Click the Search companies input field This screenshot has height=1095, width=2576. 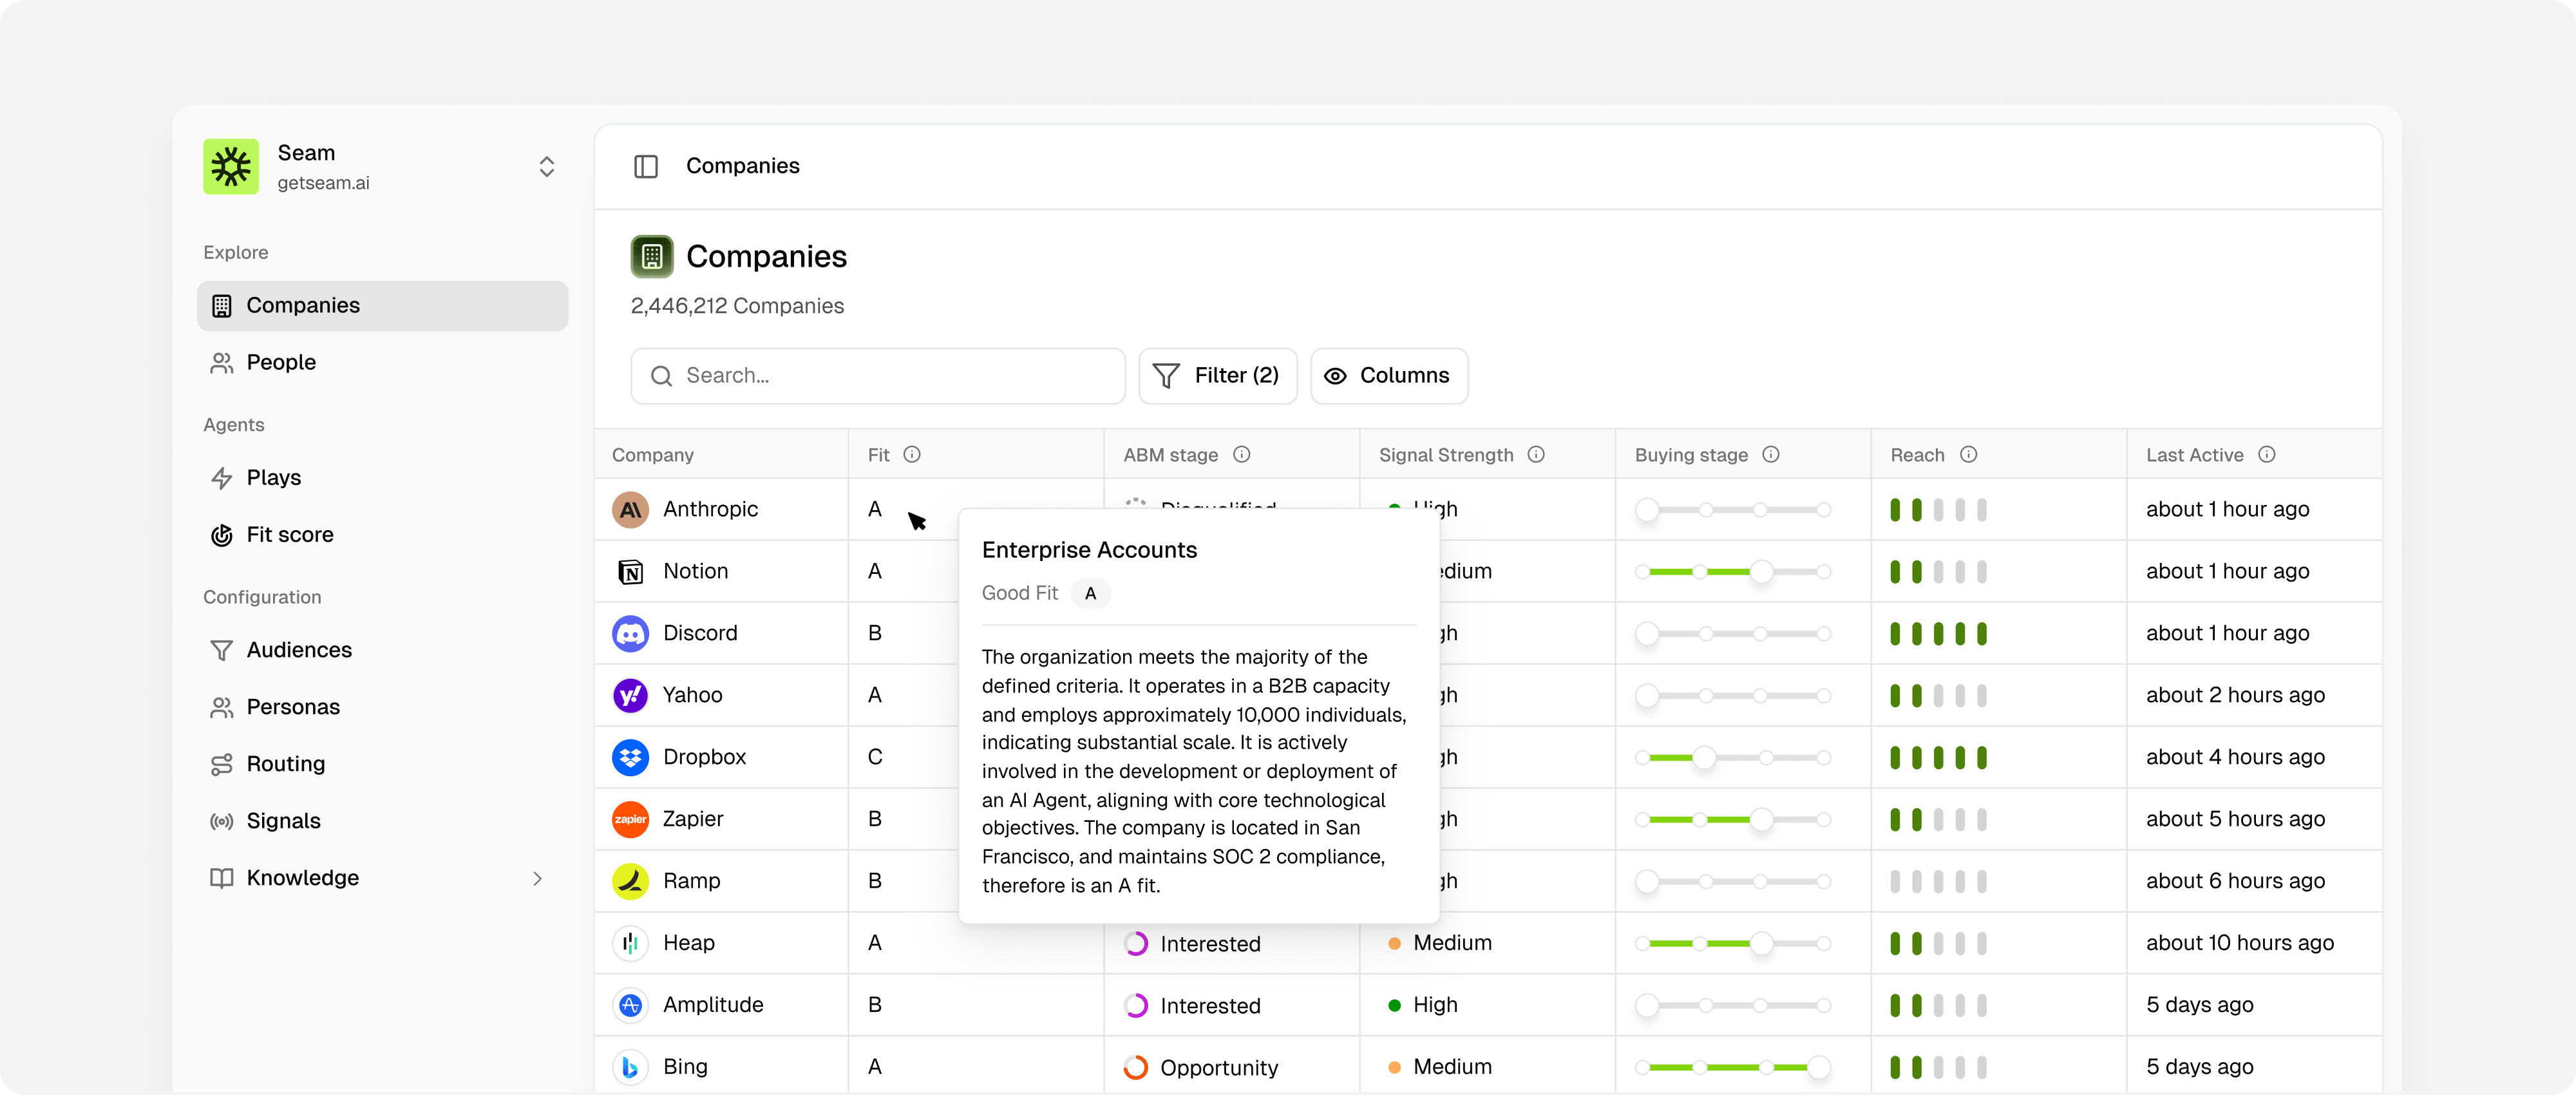click(x=878, y=375)
